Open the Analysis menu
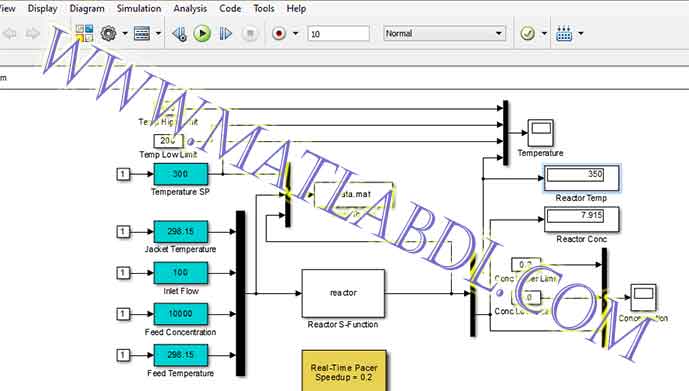This screenshot has width=689, height=391. [190, 8]
